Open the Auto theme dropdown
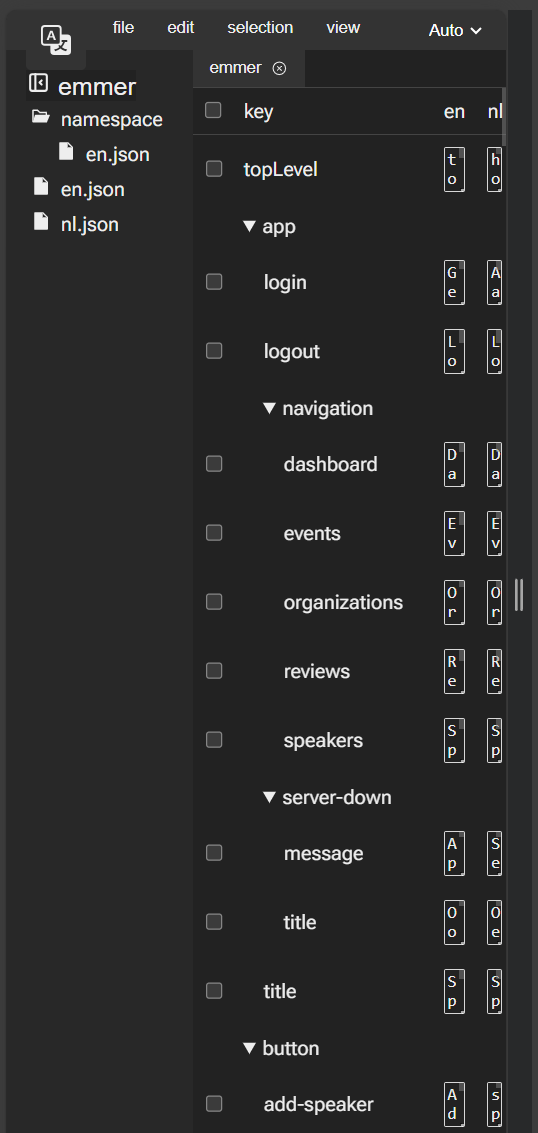 click(x=455, y=30)
